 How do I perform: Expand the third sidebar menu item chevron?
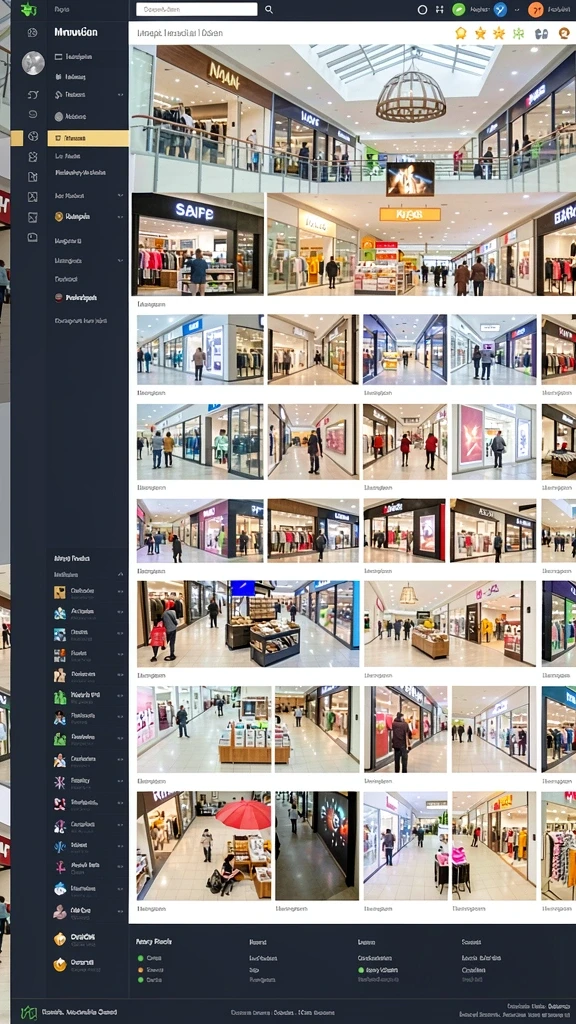[x=120, y=95]
